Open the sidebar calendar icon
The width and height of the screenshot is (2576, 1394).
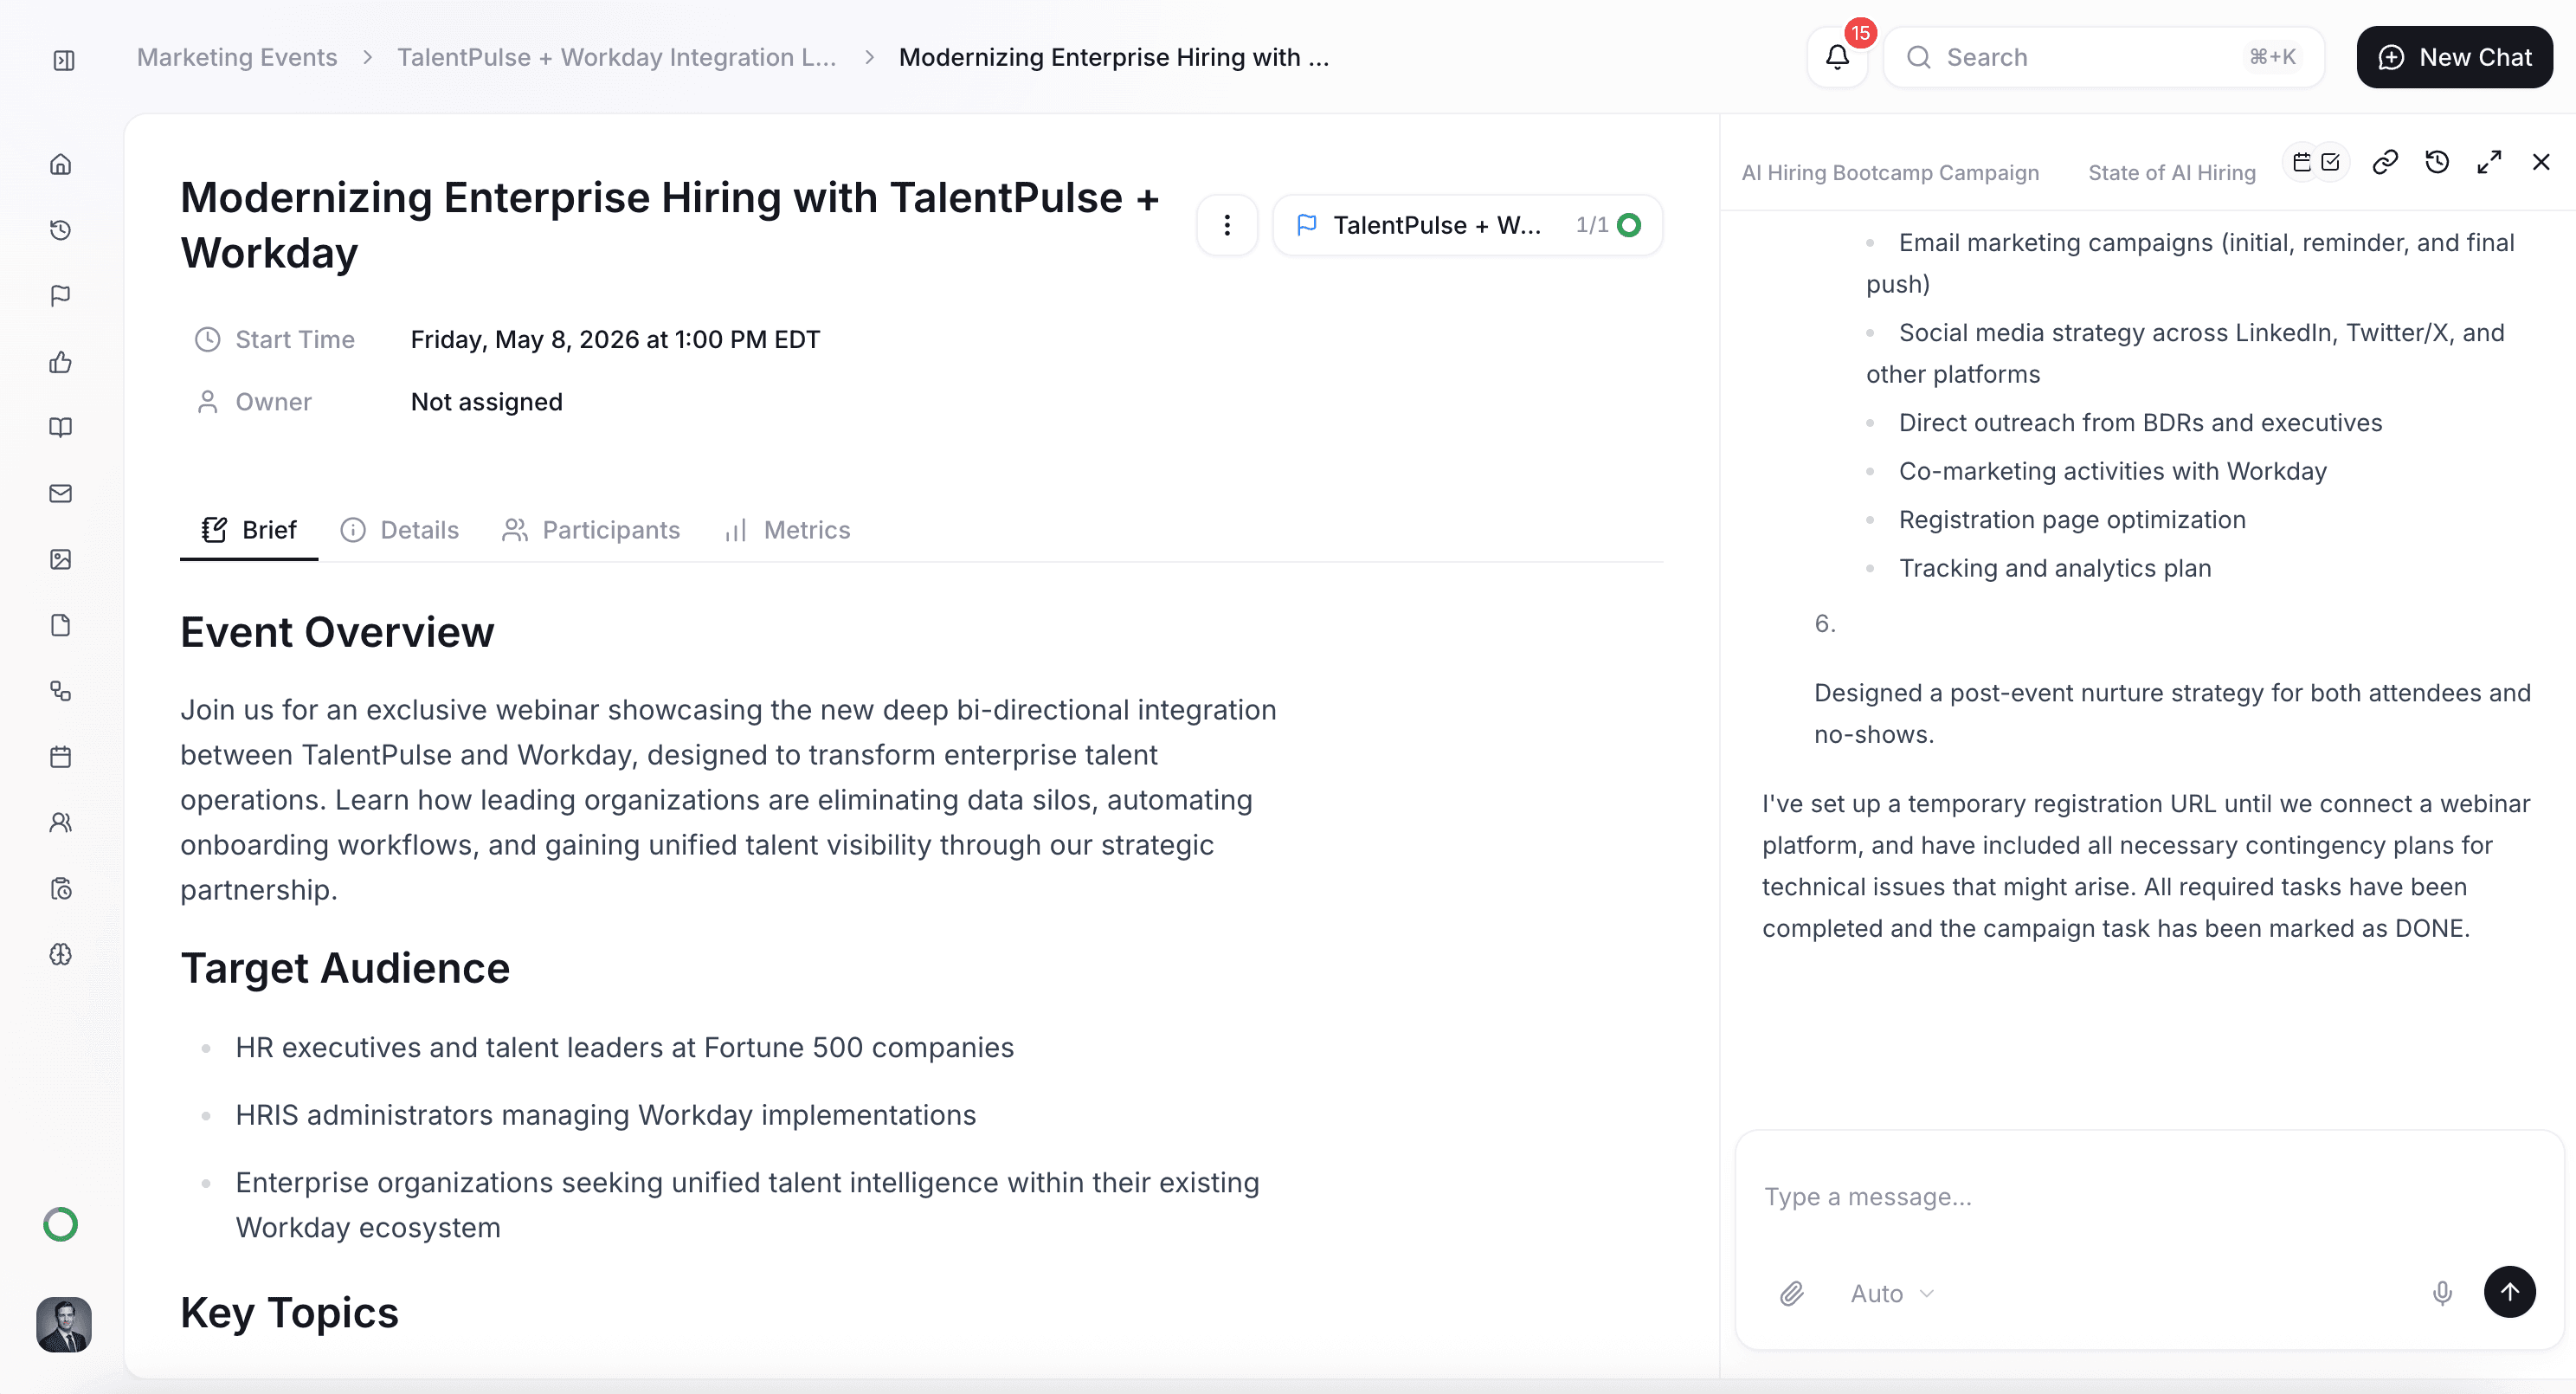coord(61,757)
